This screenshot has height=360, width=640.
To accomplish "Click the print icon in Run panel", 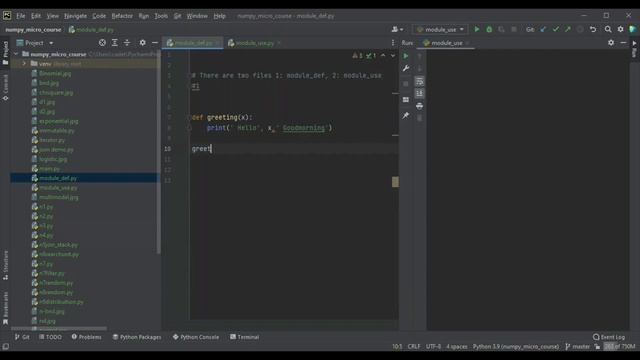I will tap(419, 106).
